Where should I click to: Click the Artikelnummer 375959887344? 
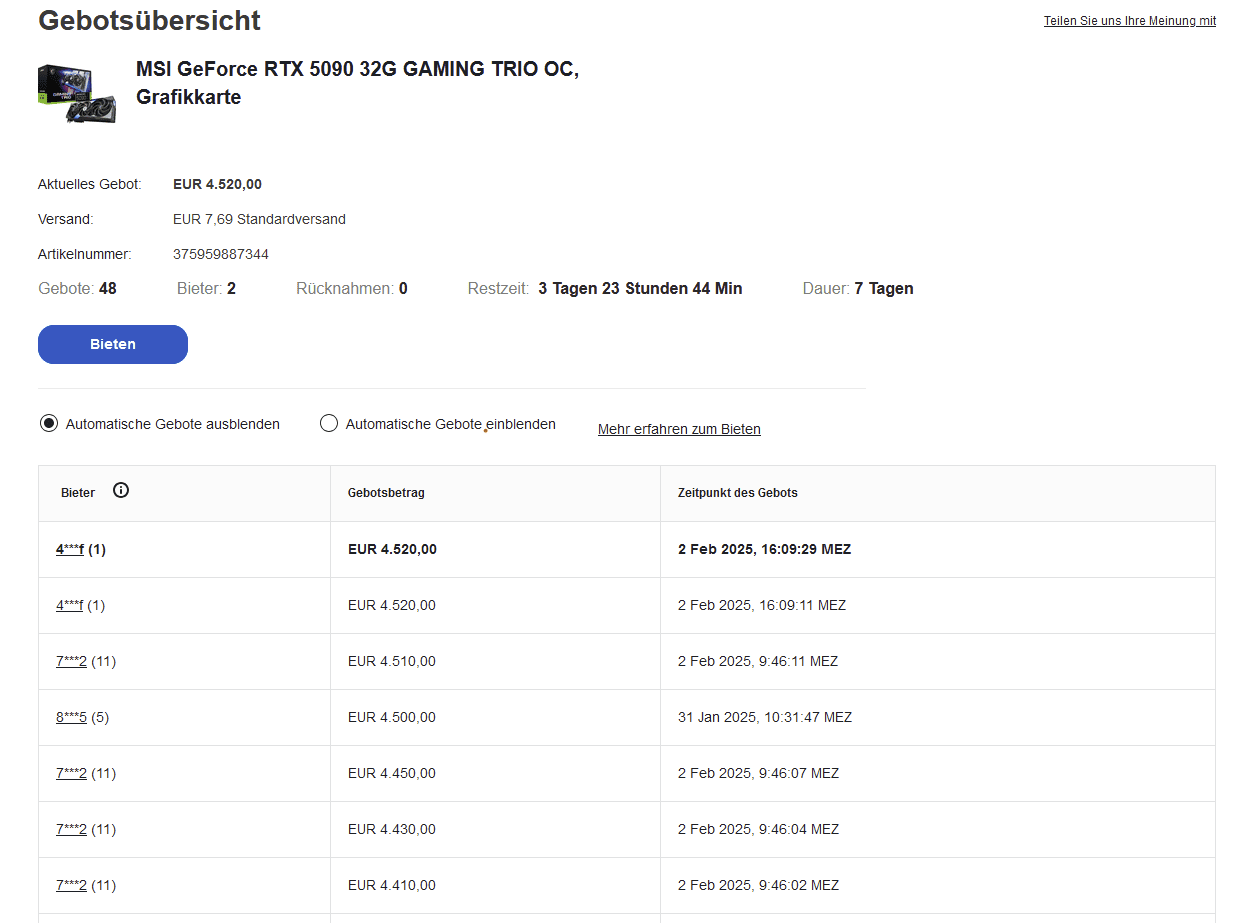pyautogui.click(x=221, y=254)
